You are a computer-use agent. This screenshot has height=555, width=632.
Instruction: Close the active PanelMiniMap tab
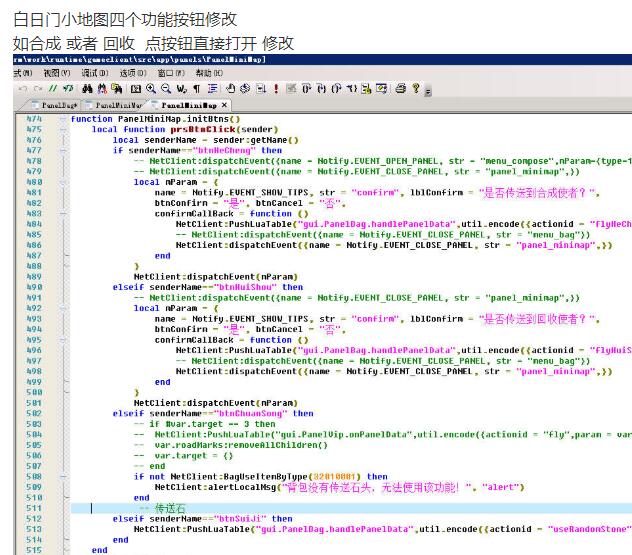click(x=224, y=104)
